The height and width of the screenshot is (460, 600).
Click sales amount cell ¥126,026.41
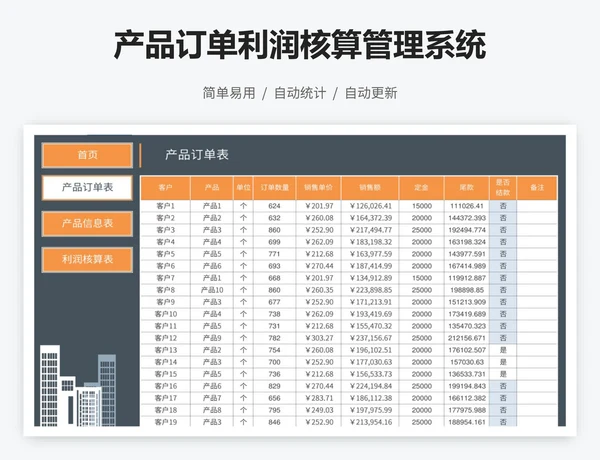pyautogui.click(x=370, y=206)
